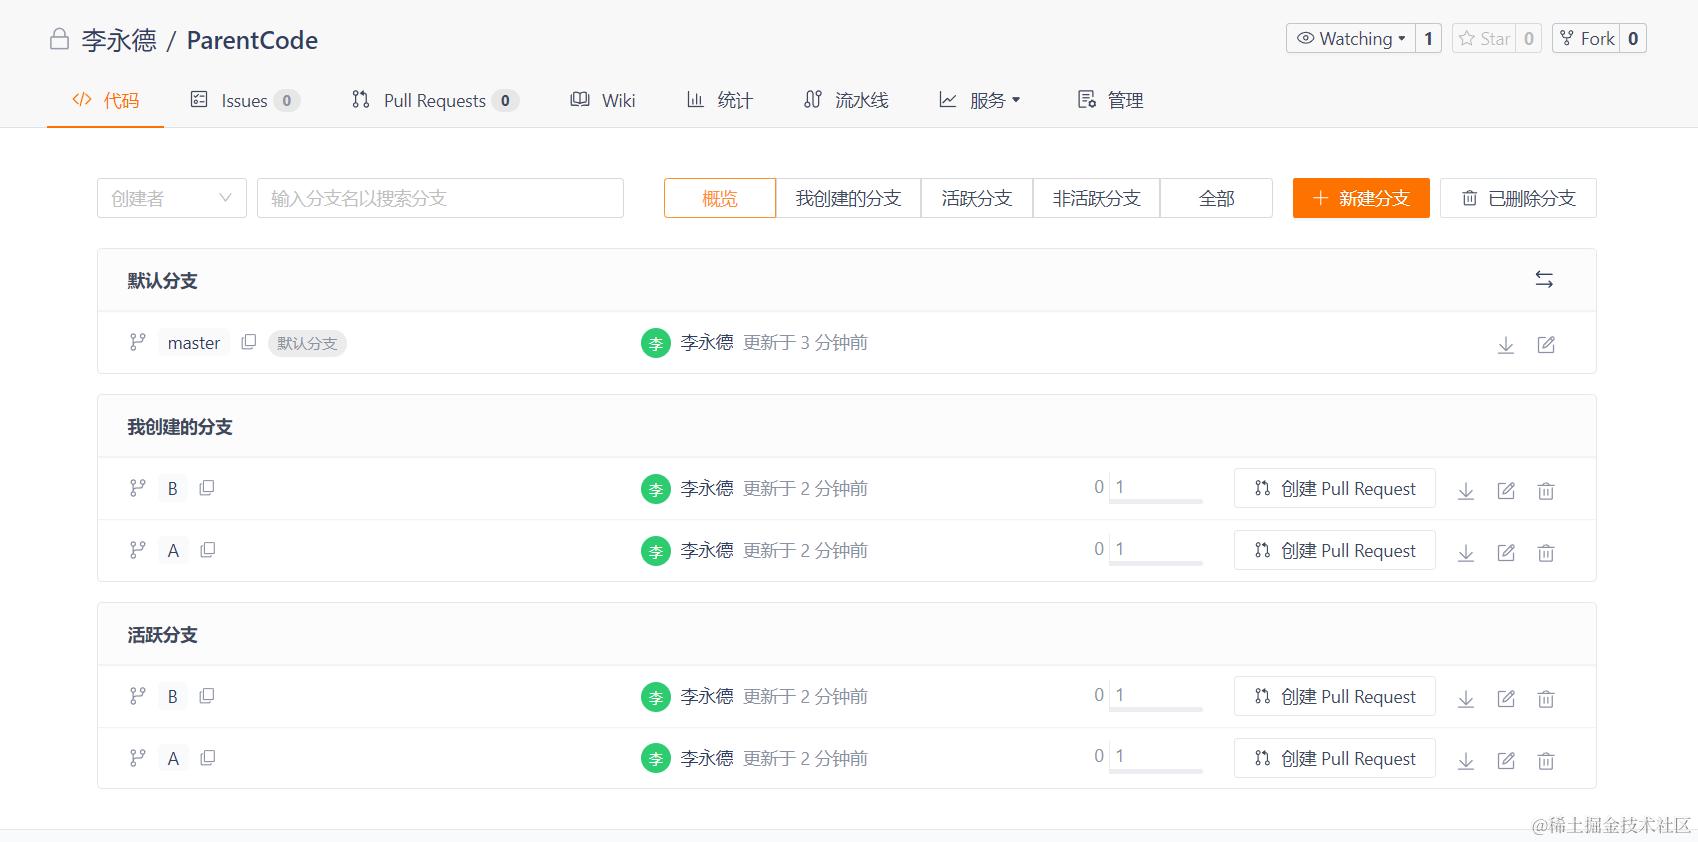Star the ParentCode repository
Image resolution: width=1698 pixels, height=842 pixels.
click(x=1484, y=38)
